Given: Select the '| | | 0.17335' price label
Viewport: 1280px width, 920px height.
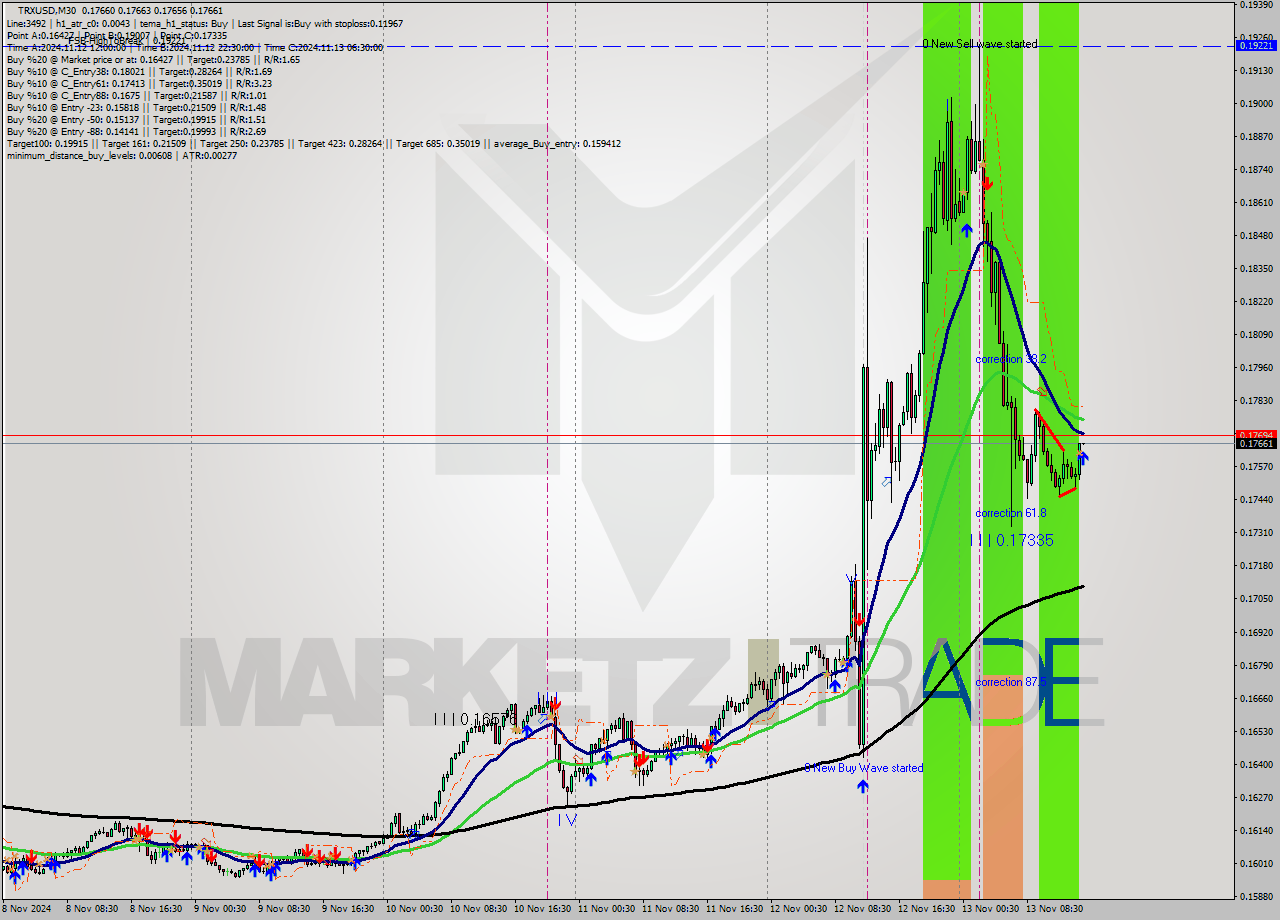Looking at the screenshot, I should coord(1011,540).
